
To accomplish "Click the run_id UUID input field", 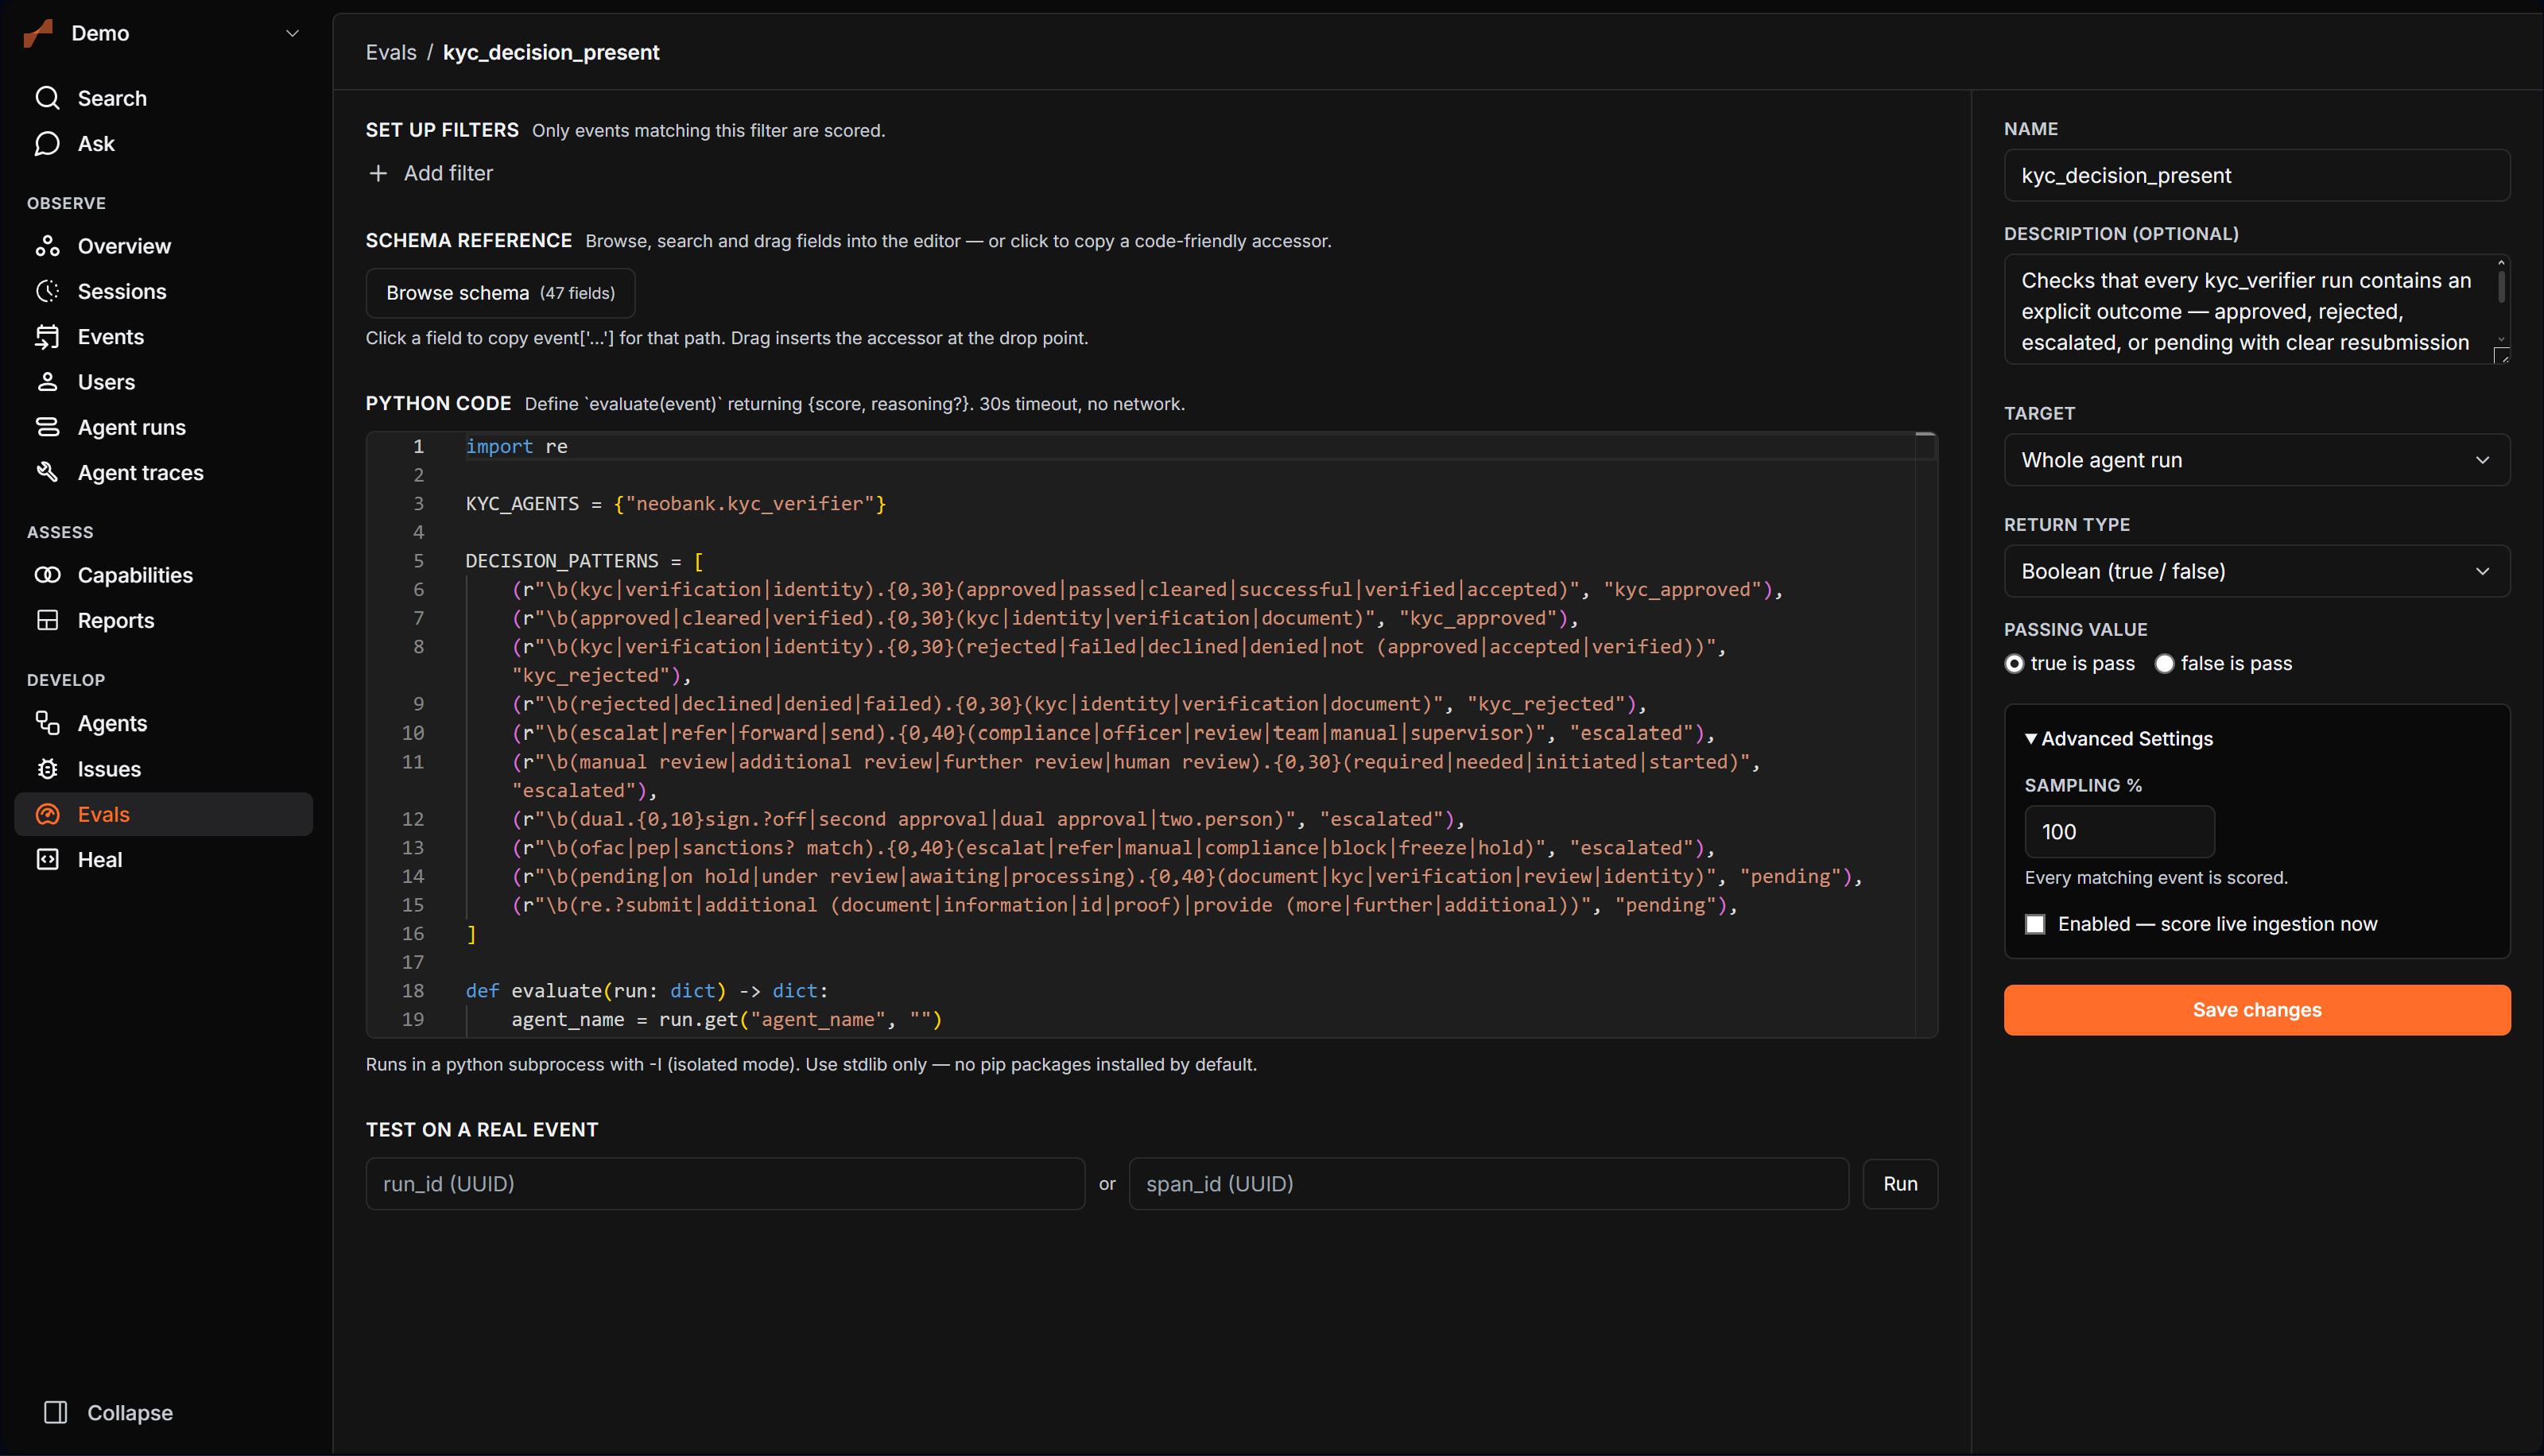I will (725, 1184).
